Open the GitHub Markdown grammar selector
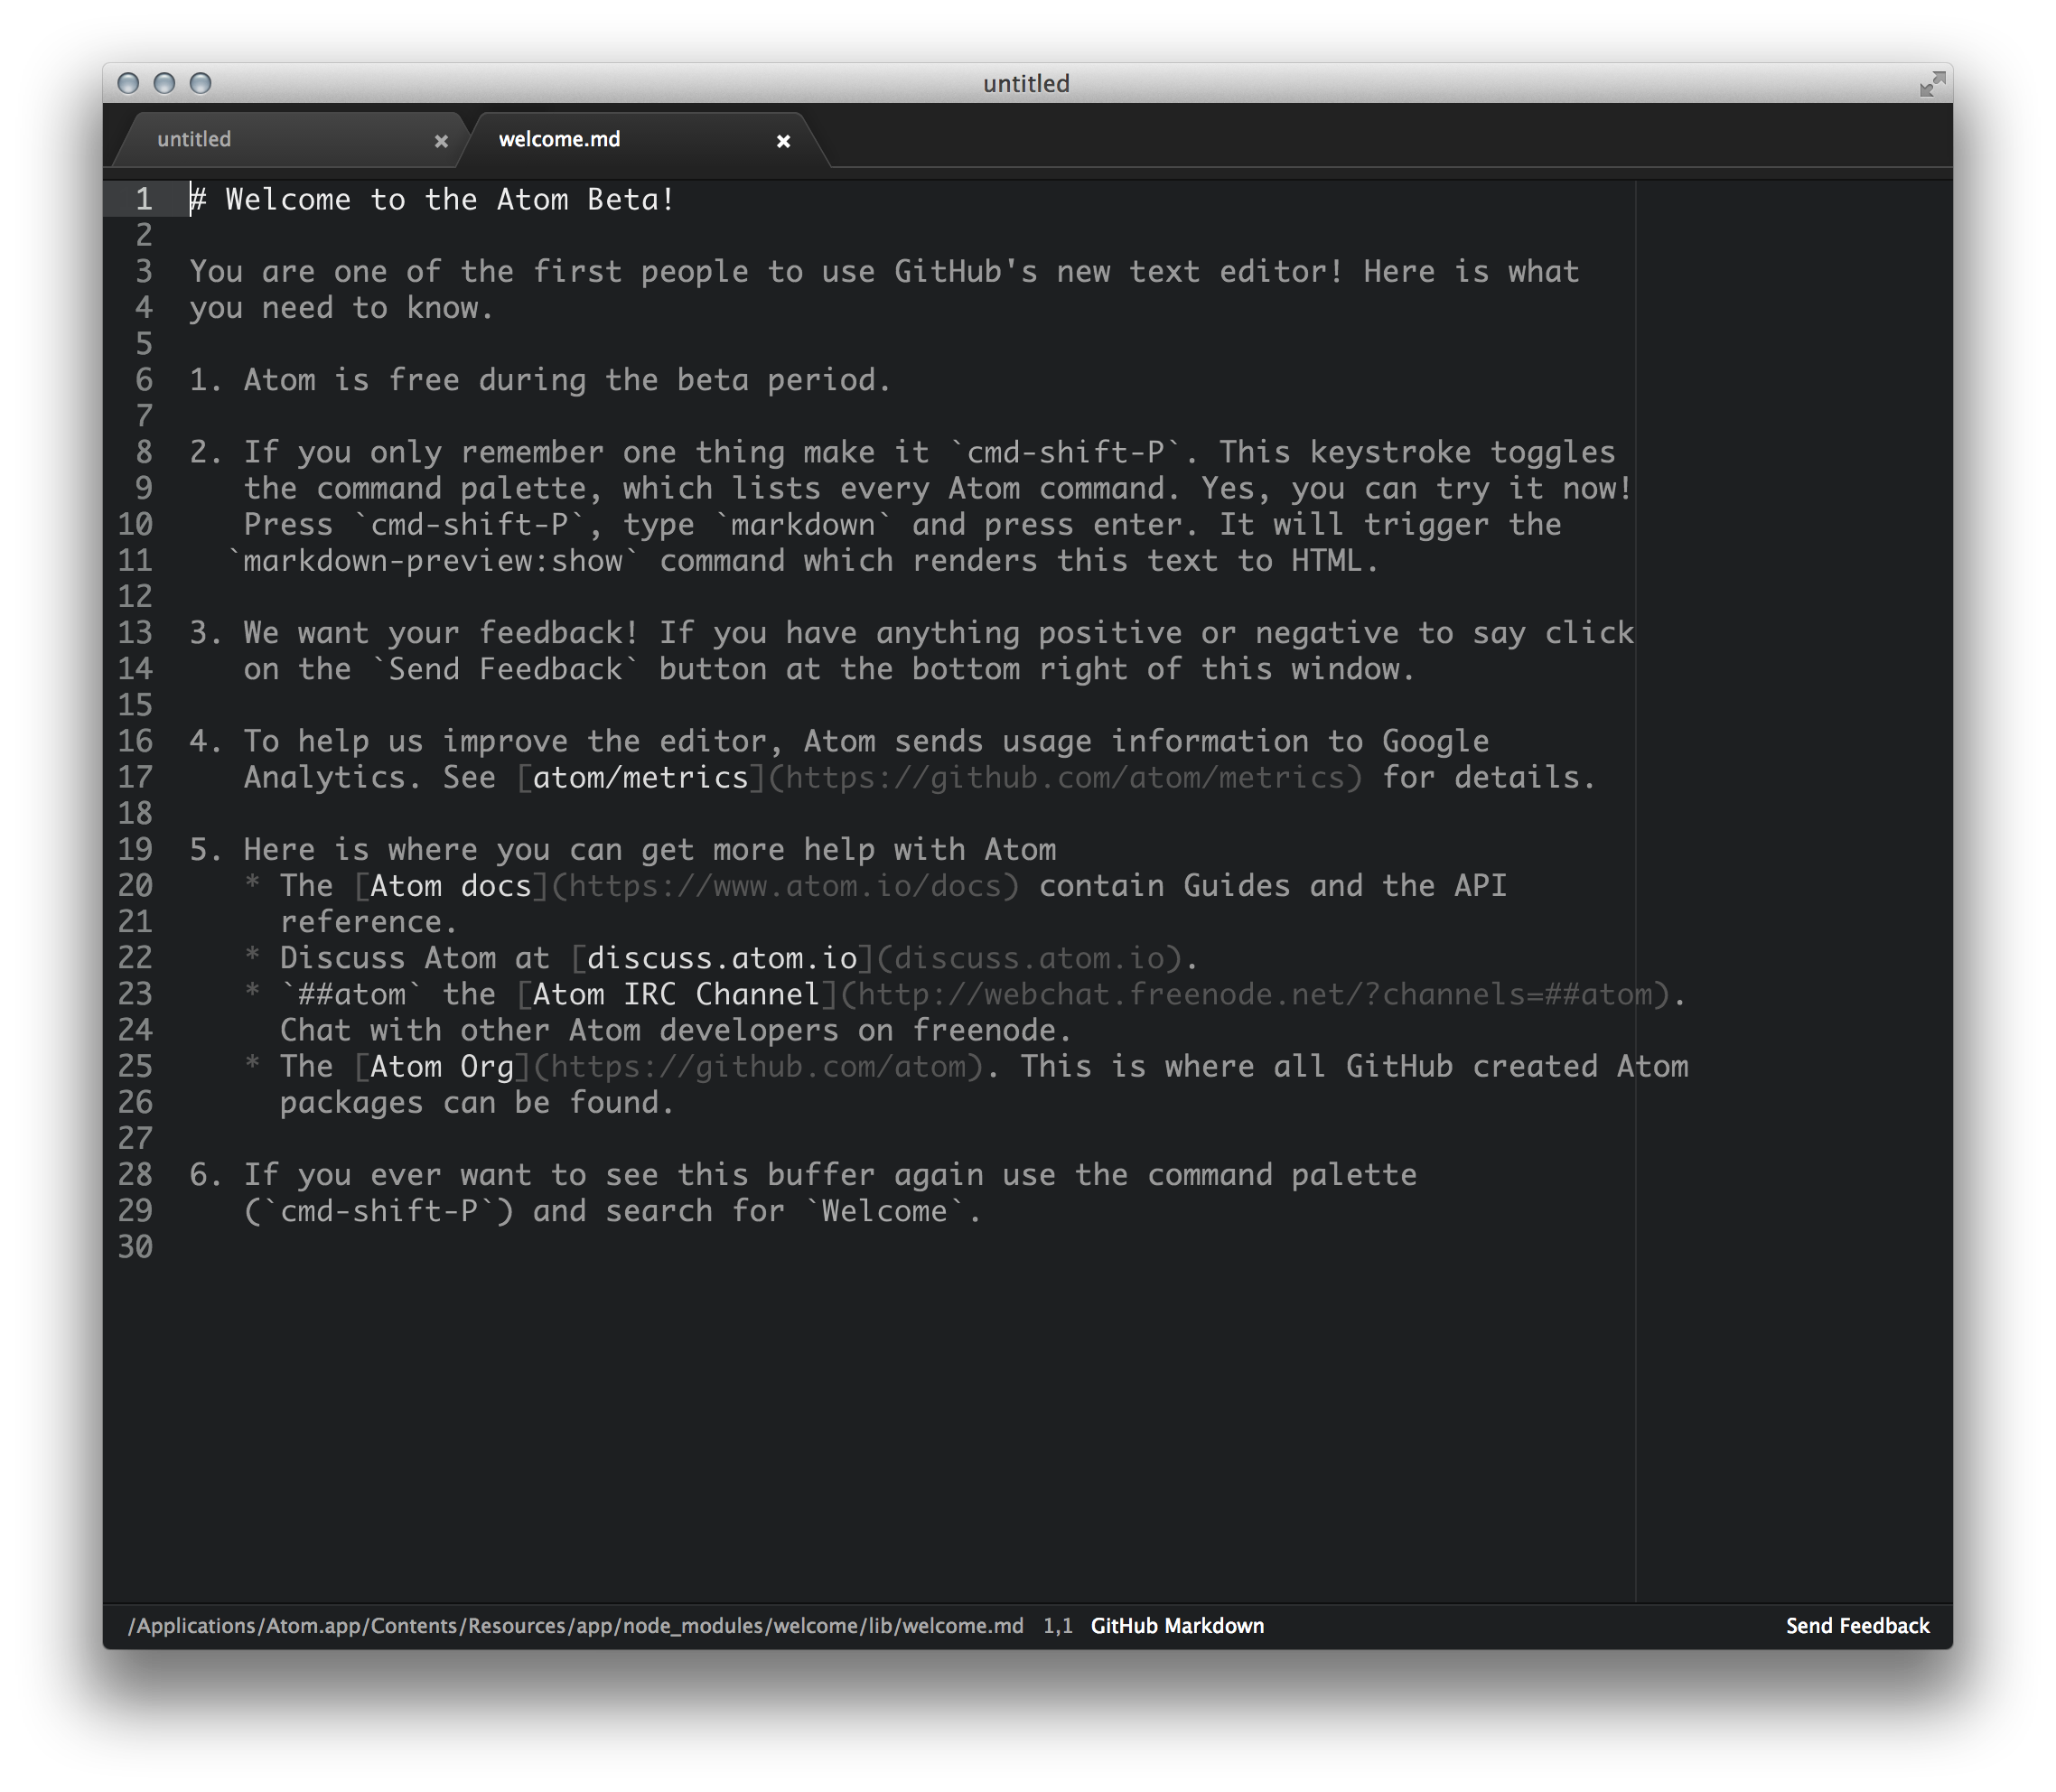The image size is (2056, 1792). point(1177,1625)
